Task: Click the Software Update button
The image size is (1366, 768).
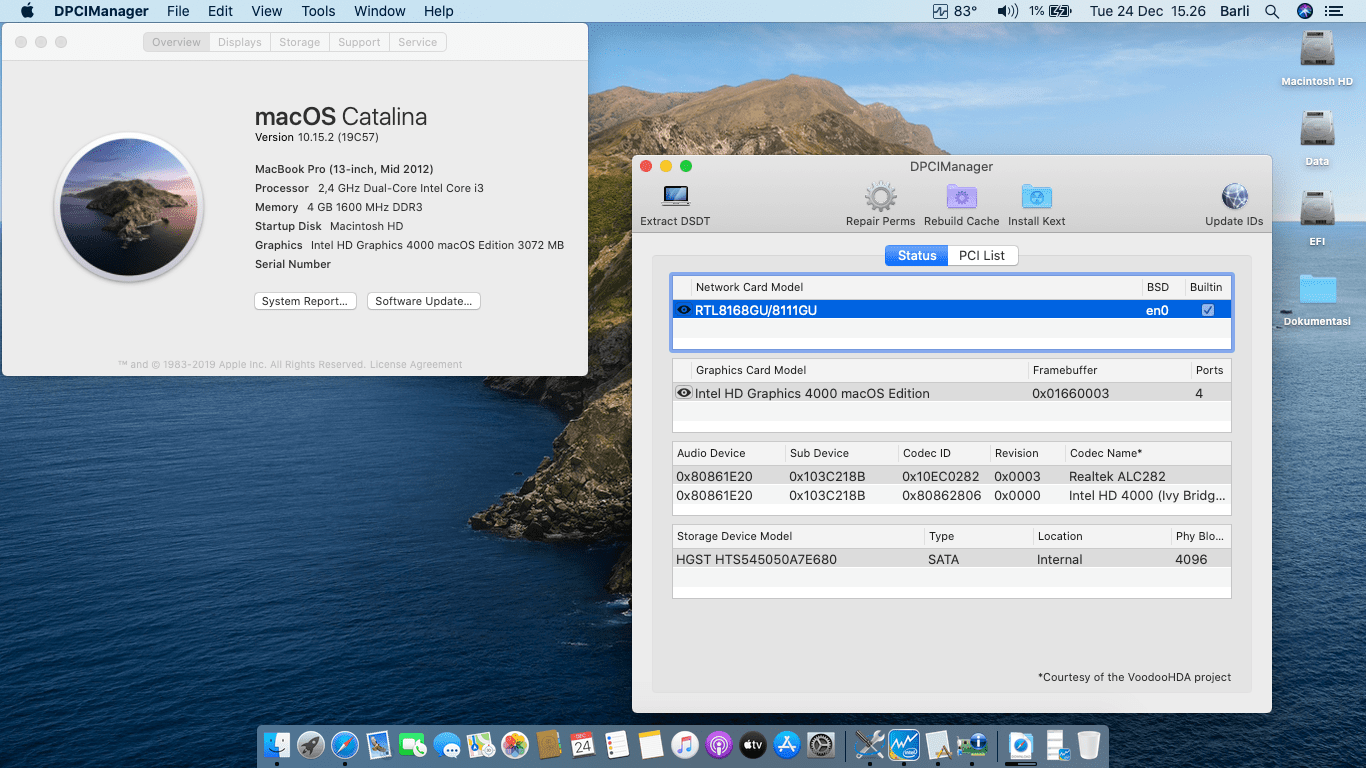Action: (423, 301)
